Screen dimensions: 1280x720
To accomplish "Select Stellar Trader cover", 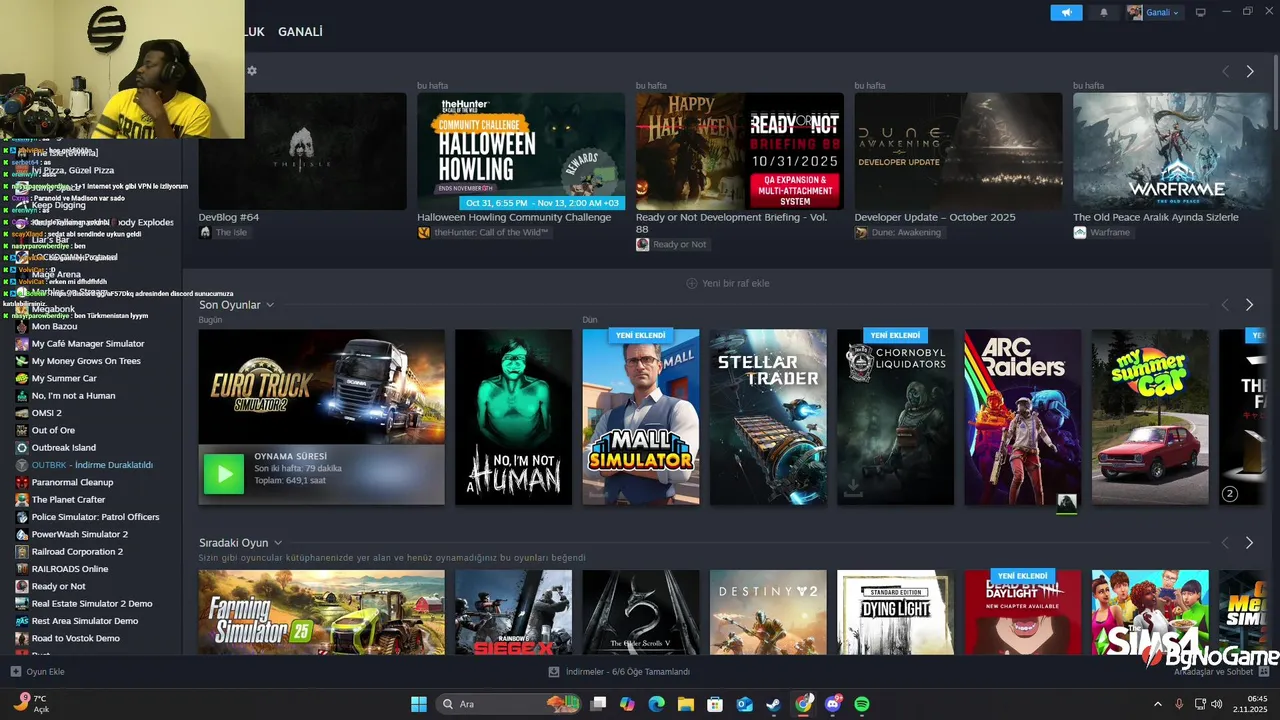I will point(768,417).
